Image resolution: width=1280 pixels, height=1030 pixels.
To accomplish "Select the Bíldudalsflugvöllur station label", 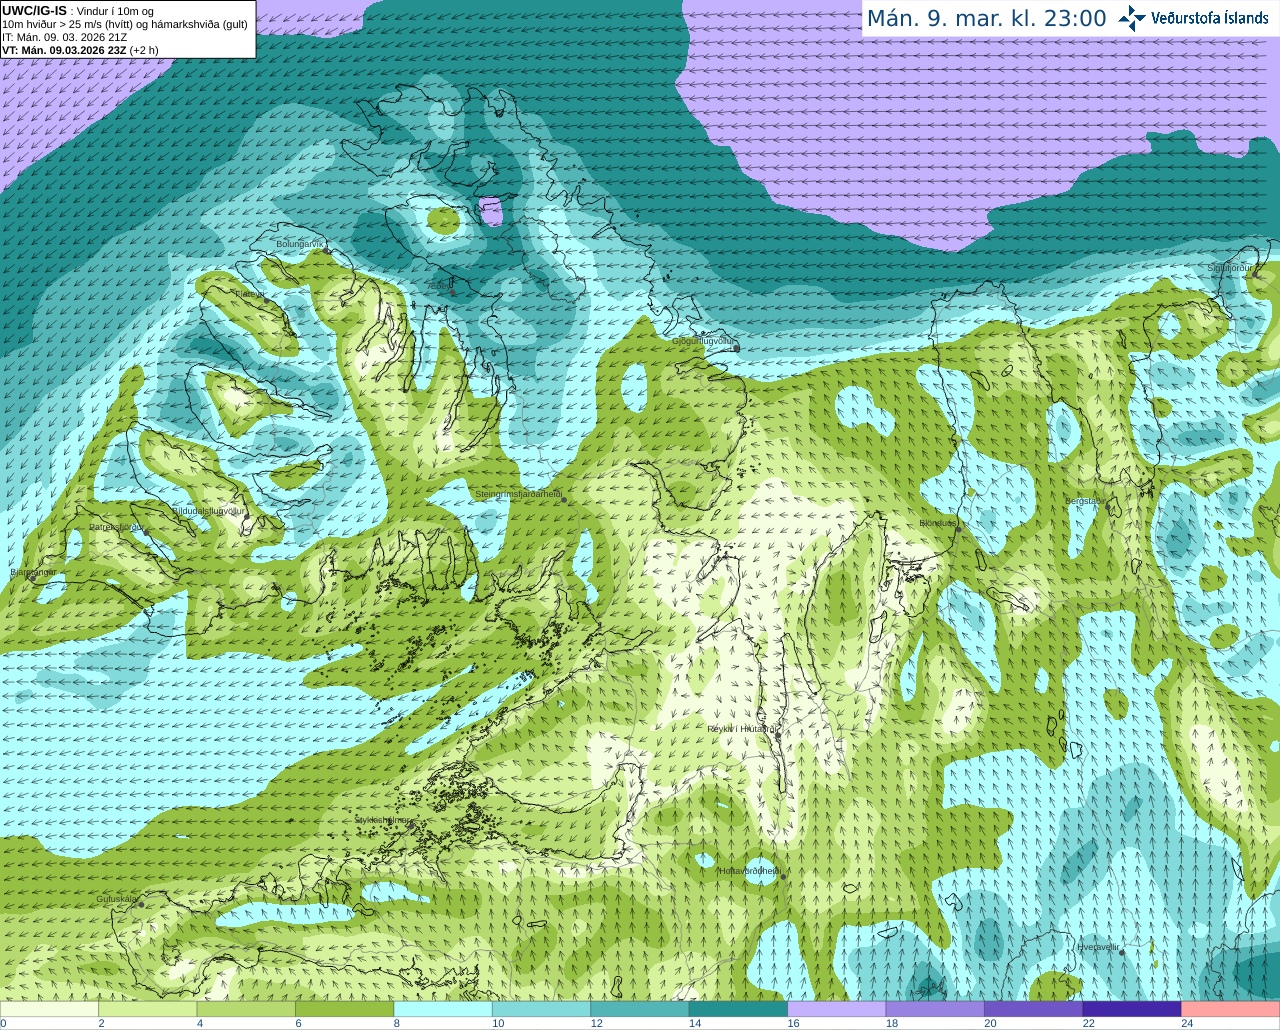I will 208,510.
